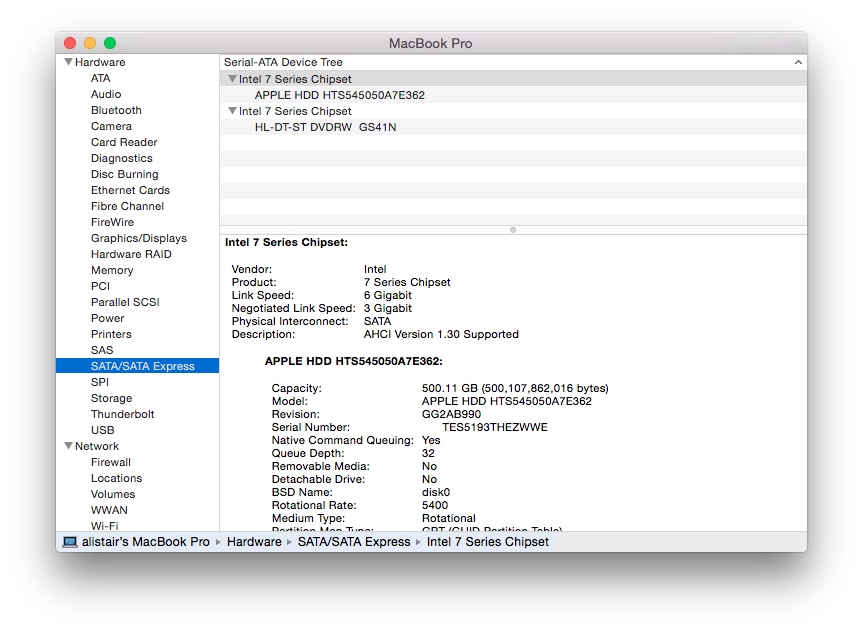
Task: Click Rotational Rate value 5400
Action: click(x=435, y=505)
